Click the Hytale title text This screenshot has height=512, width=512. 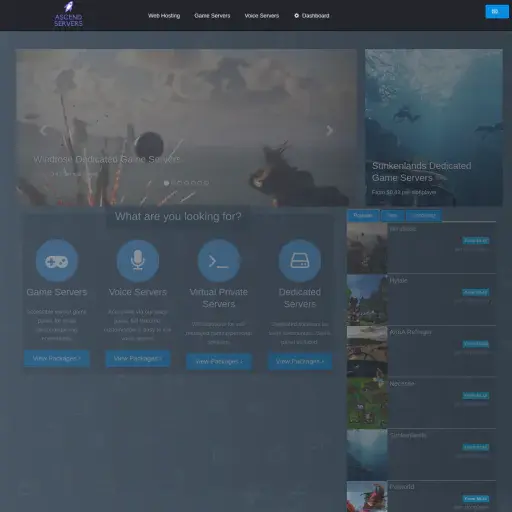tap(398, 281)
